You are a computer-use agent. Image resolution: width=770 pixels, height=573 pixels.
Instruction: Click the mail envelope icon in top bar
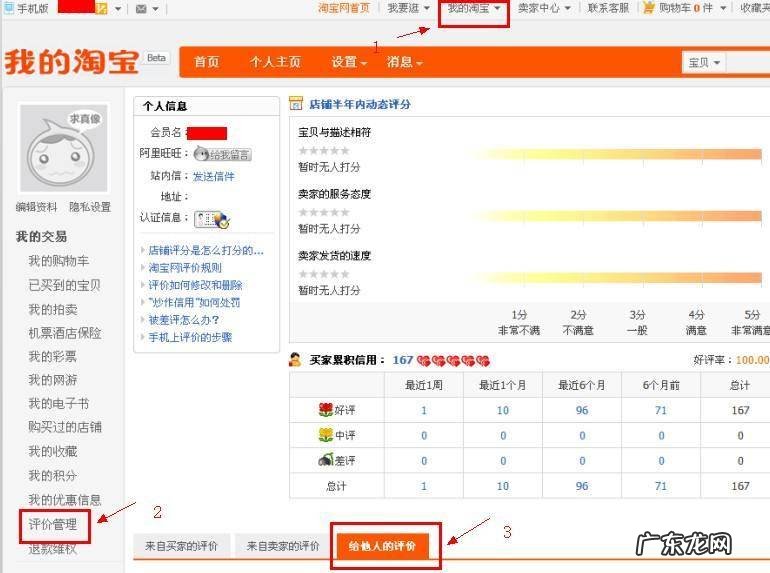pos(141,9)
